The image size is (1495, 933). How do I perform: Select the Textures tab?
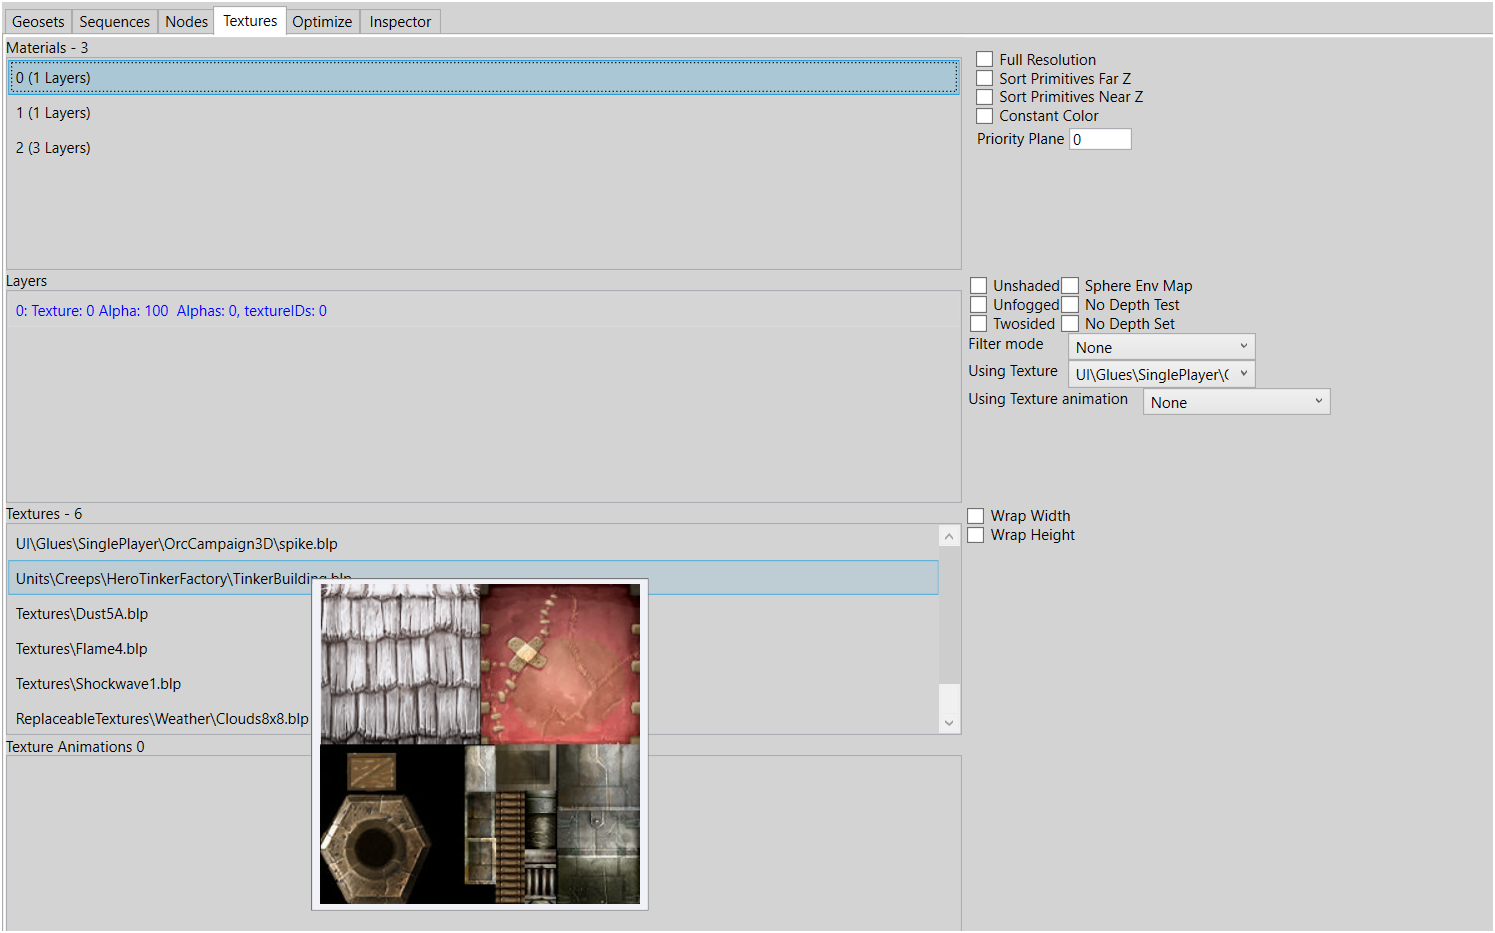pos(250,21)
